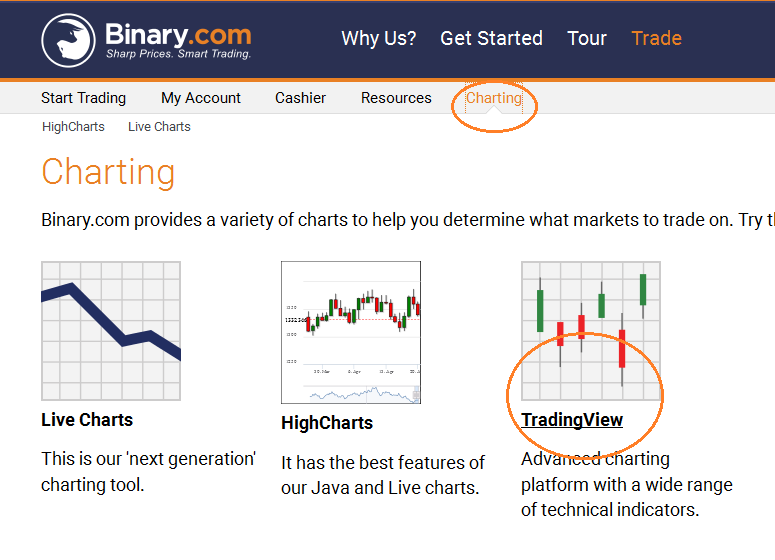This screenshot has width=775, height=560.
Task: Select the Charting tab
Action: 494,98
